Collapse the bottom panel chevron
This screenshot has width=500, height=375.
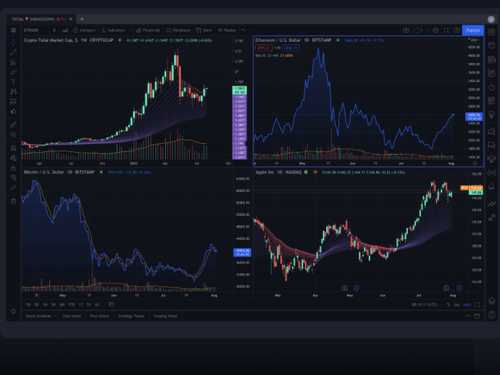[467, 316]
